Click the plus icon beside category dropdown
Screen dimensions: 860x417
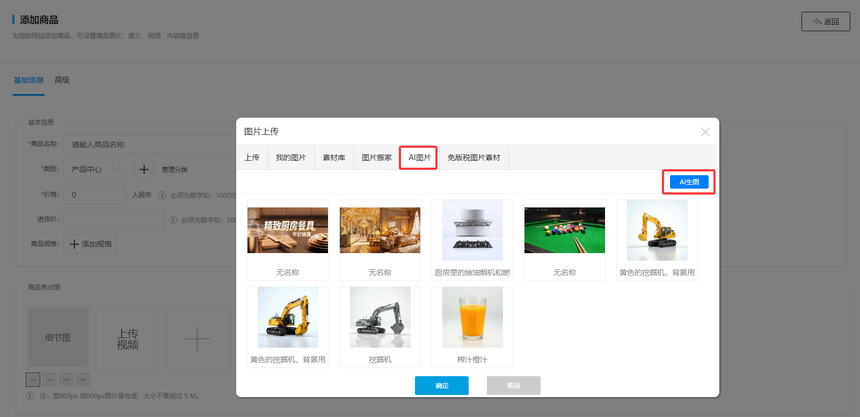[144, 170]
